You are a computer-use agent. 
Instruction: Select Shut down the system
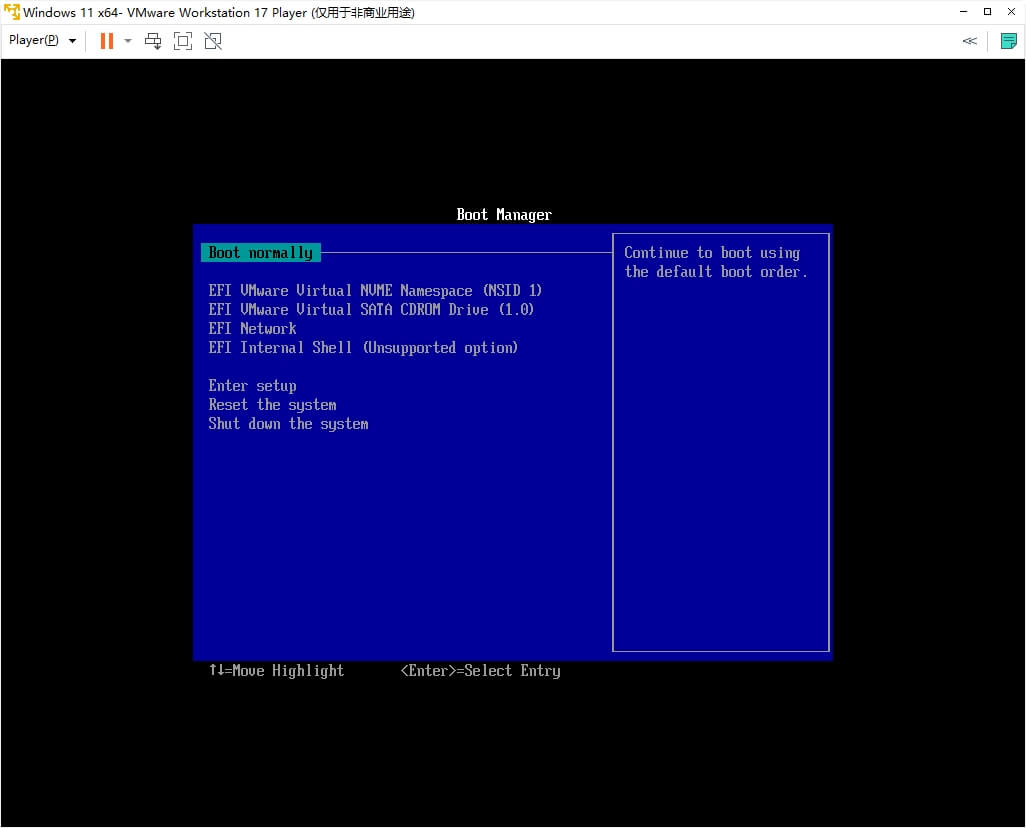point(288,424)
